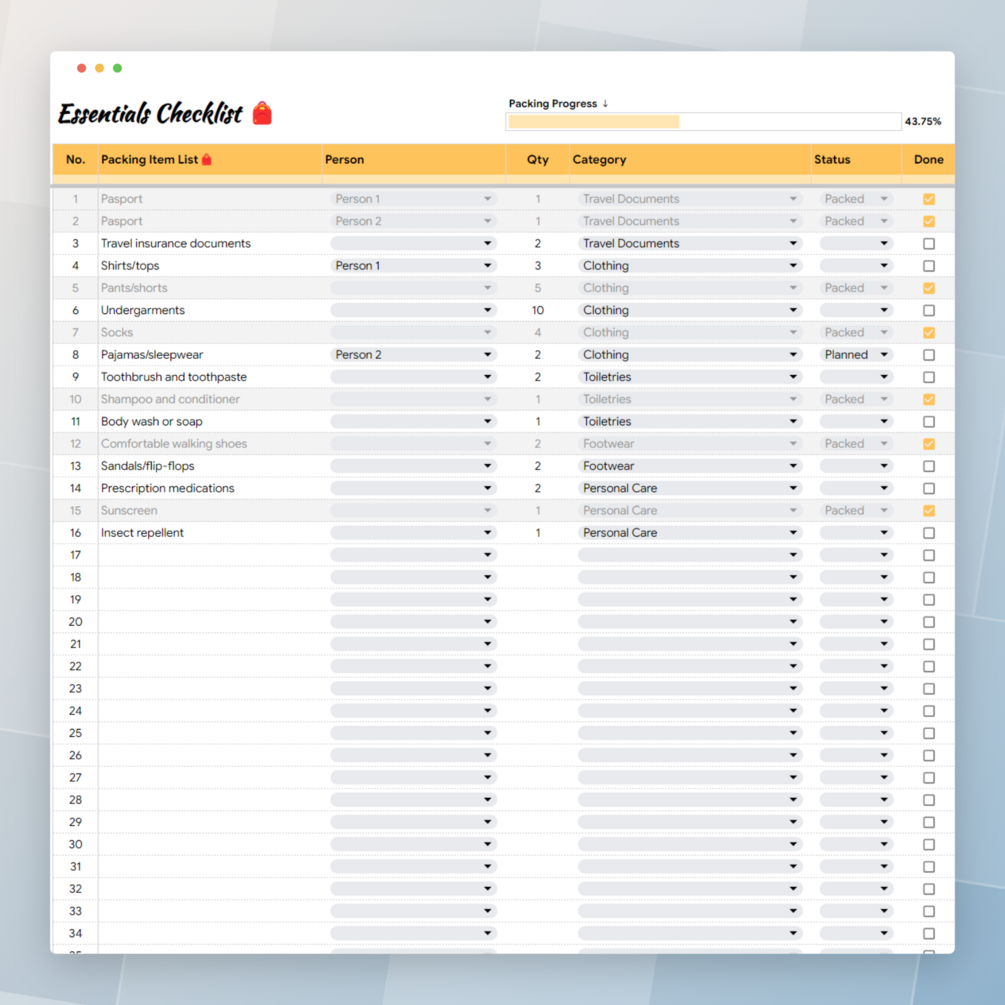This screenshot has width=1005, height=1005.
Task: Check the Done box in row 25
Action: coord(929,733)
